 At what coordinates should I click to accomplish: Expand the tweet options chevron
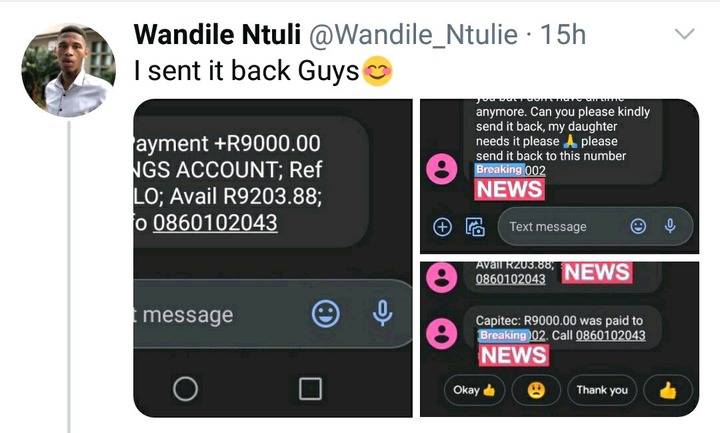tap(684, 34)
